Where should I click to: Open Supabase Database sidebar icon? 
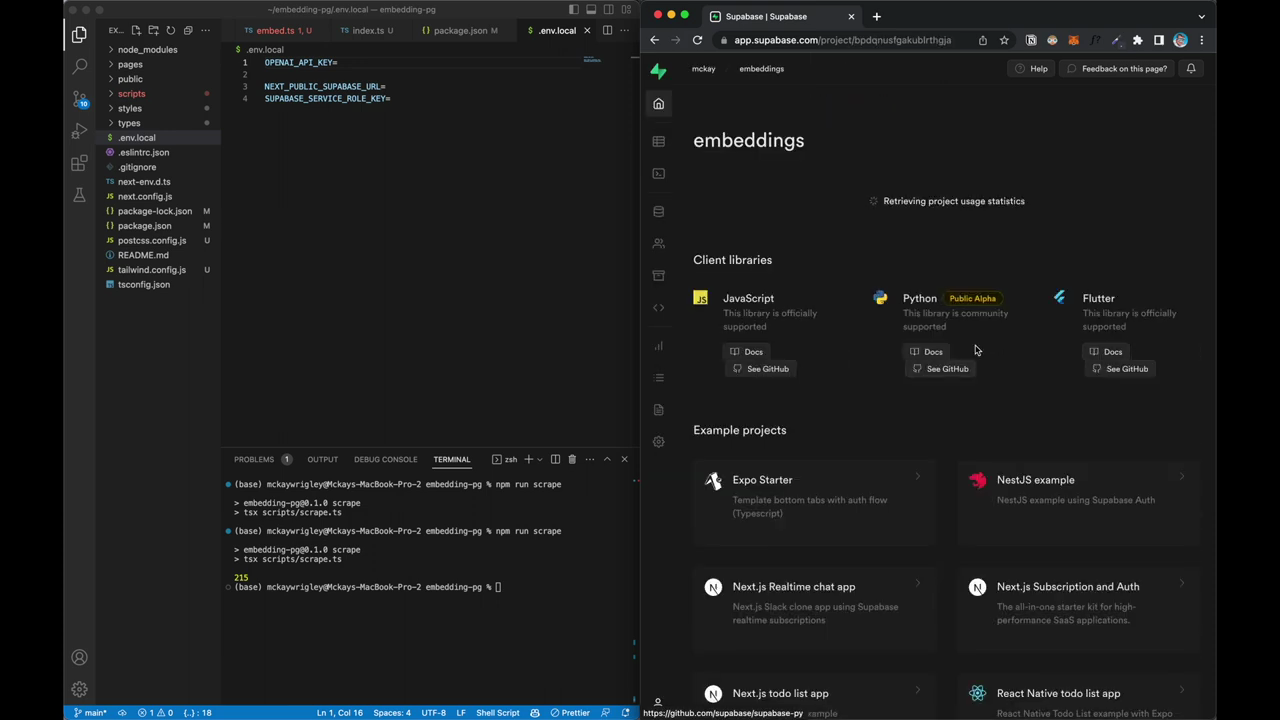pos(658,212)
